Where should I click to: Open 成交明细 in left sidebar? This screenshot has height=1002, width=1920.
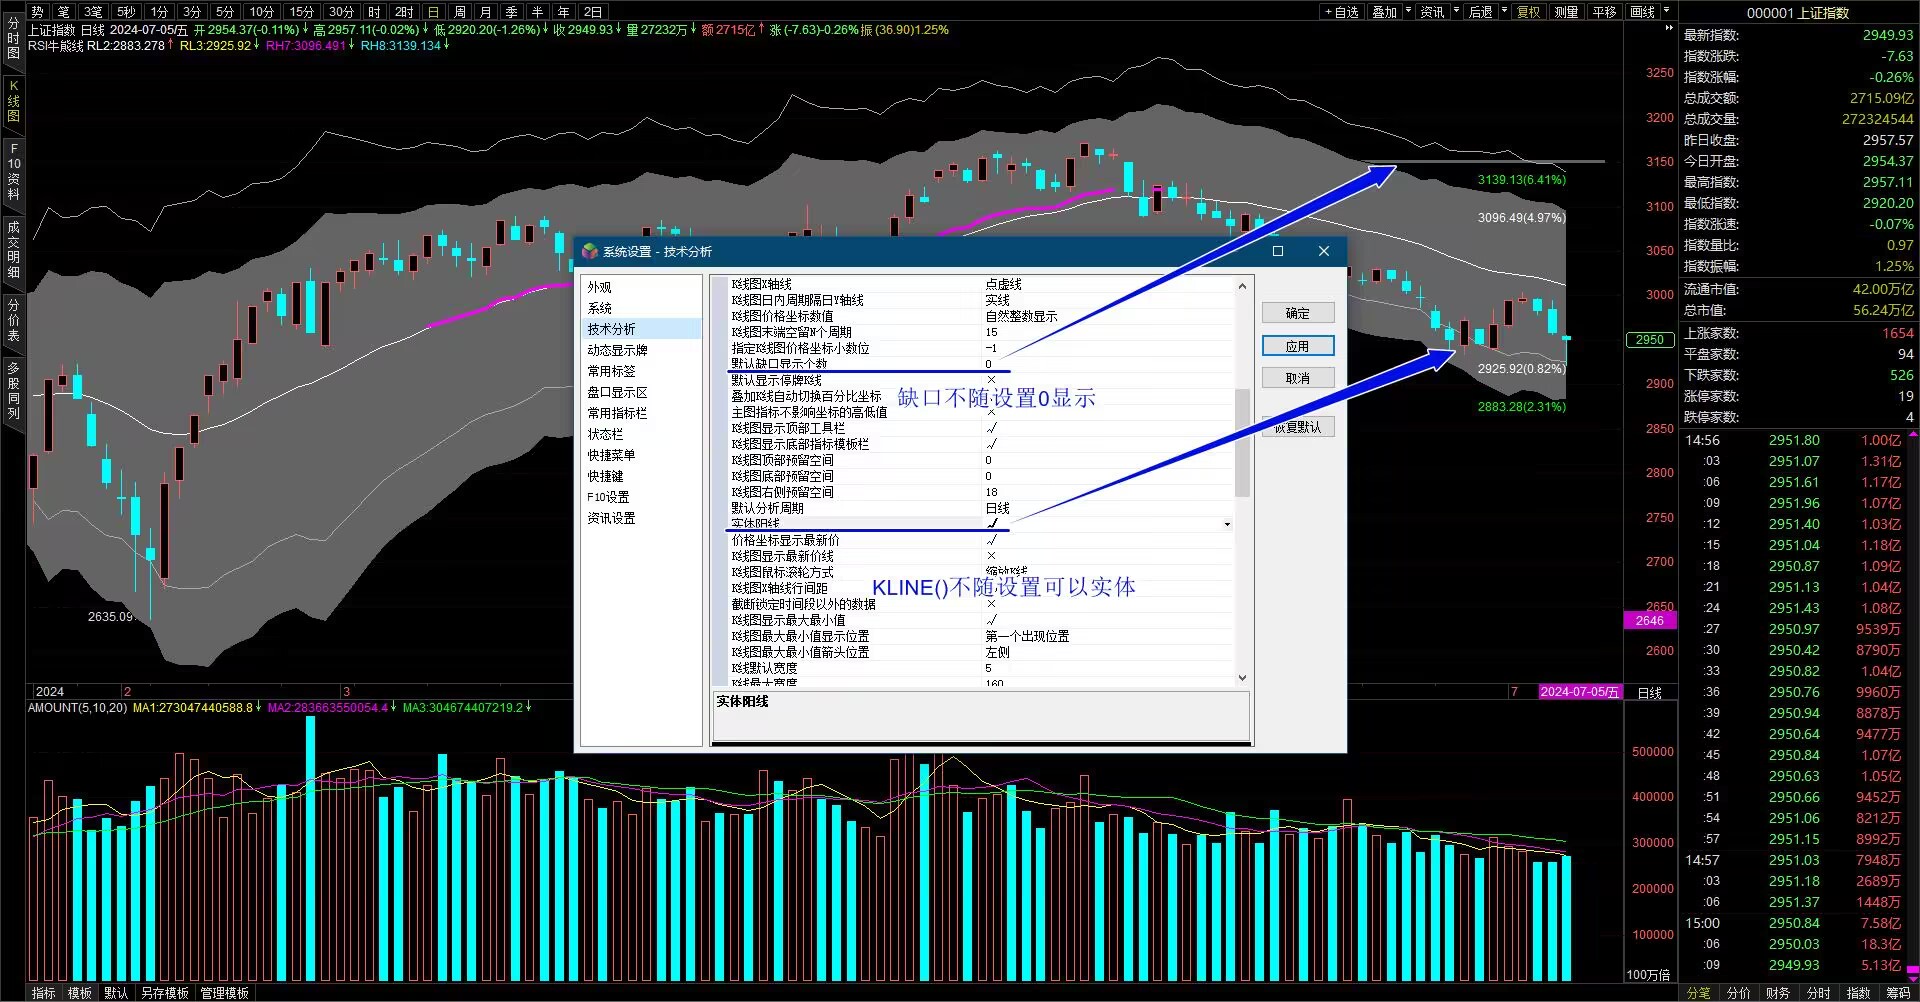13,250
